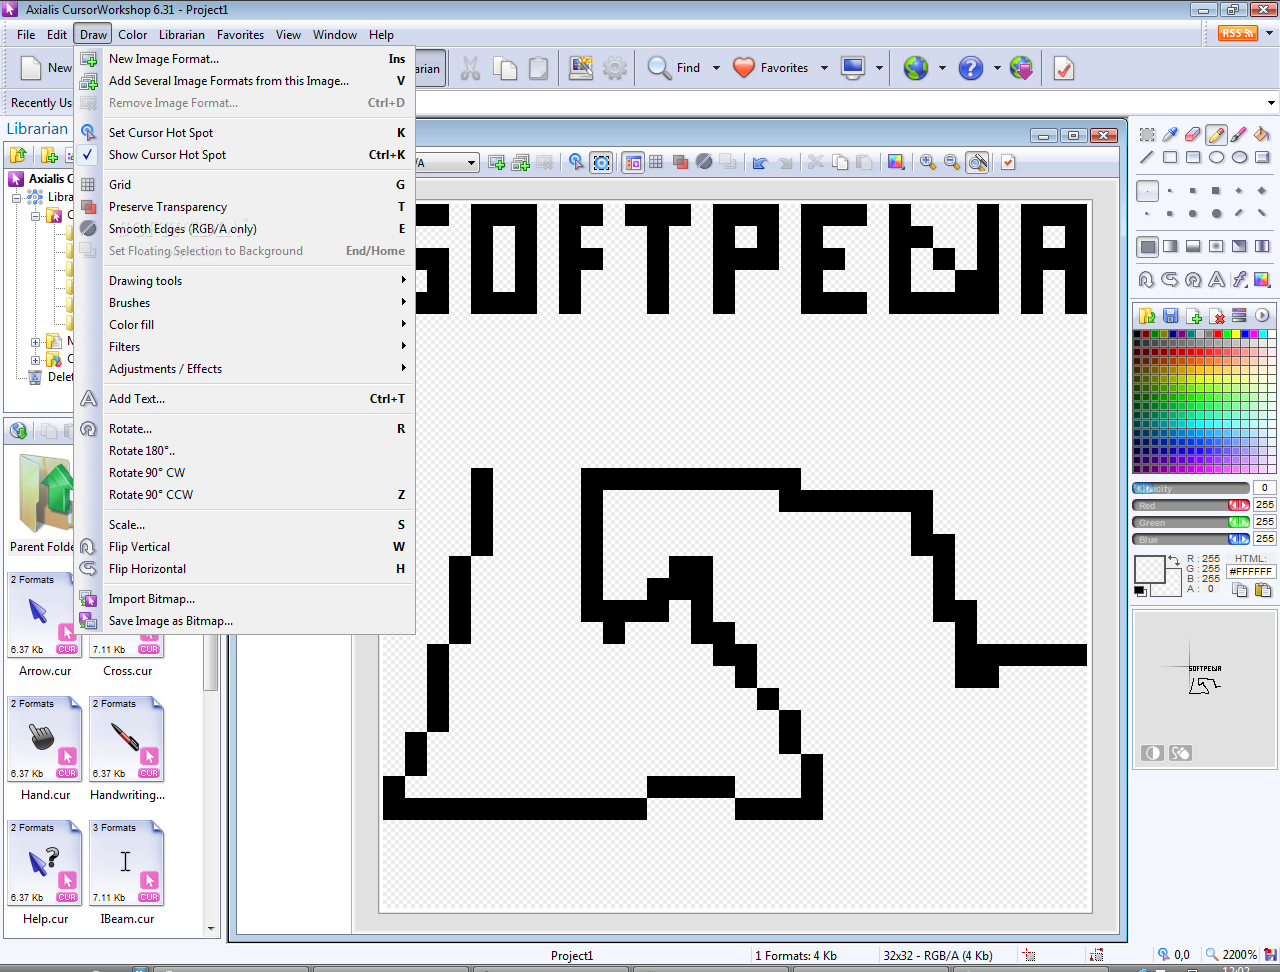Click the Zoom Out magnifier in editor toolbar
Viewport: 1280px width, 972px height.
pos(952,162)
